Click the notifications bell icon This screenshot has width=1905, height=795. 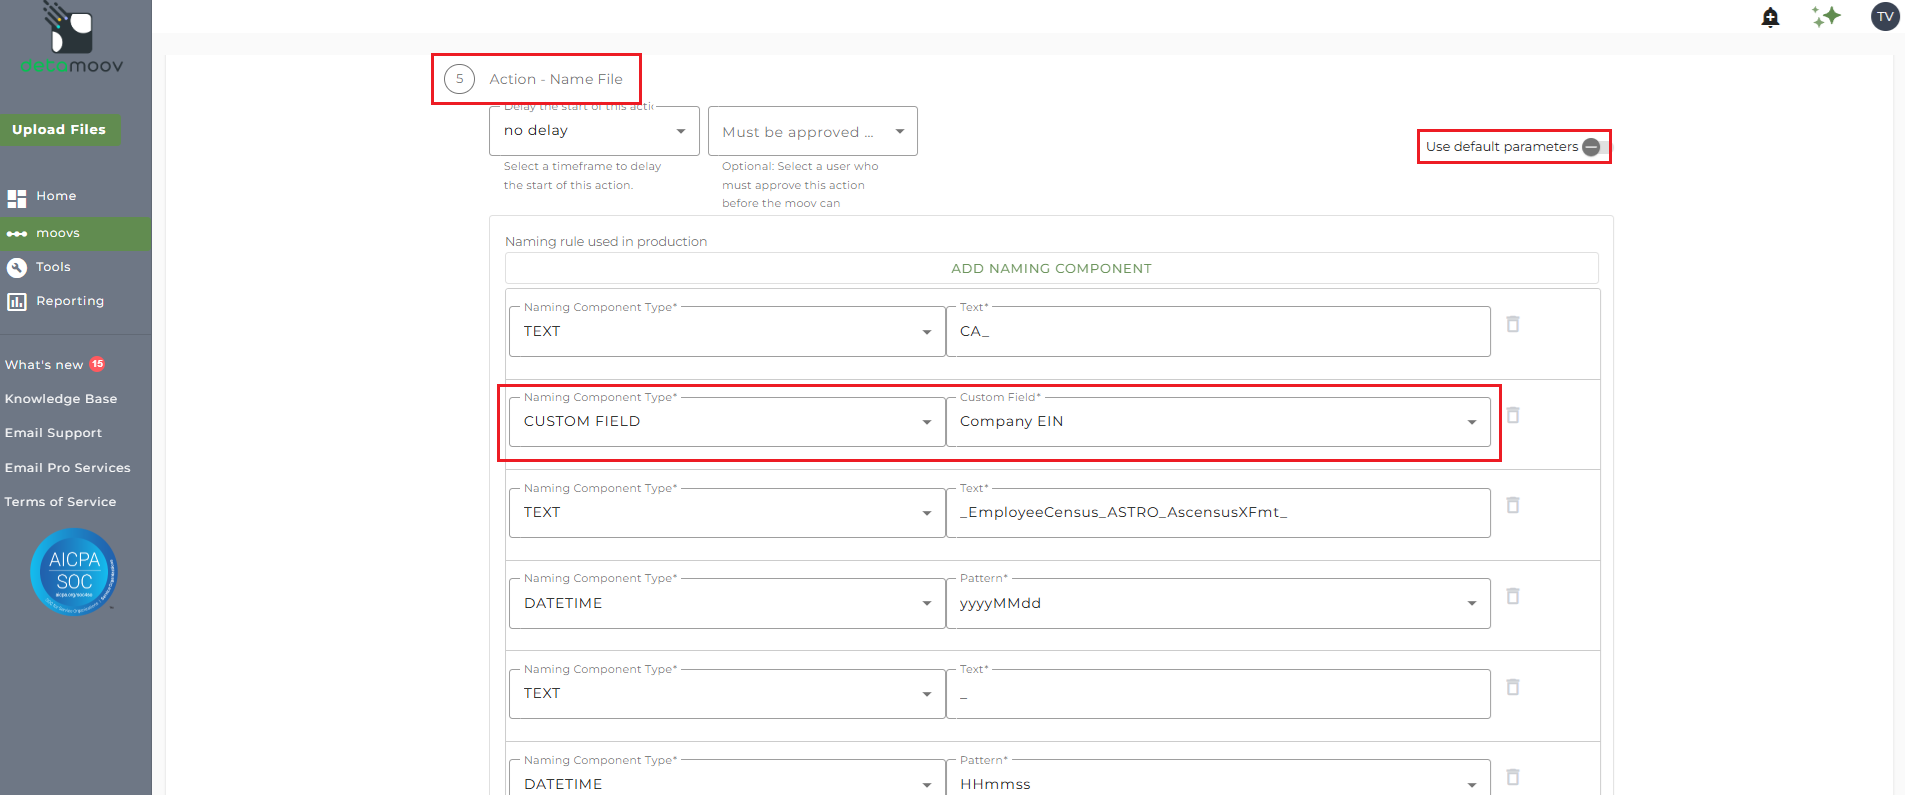[x=1770, y=17]
